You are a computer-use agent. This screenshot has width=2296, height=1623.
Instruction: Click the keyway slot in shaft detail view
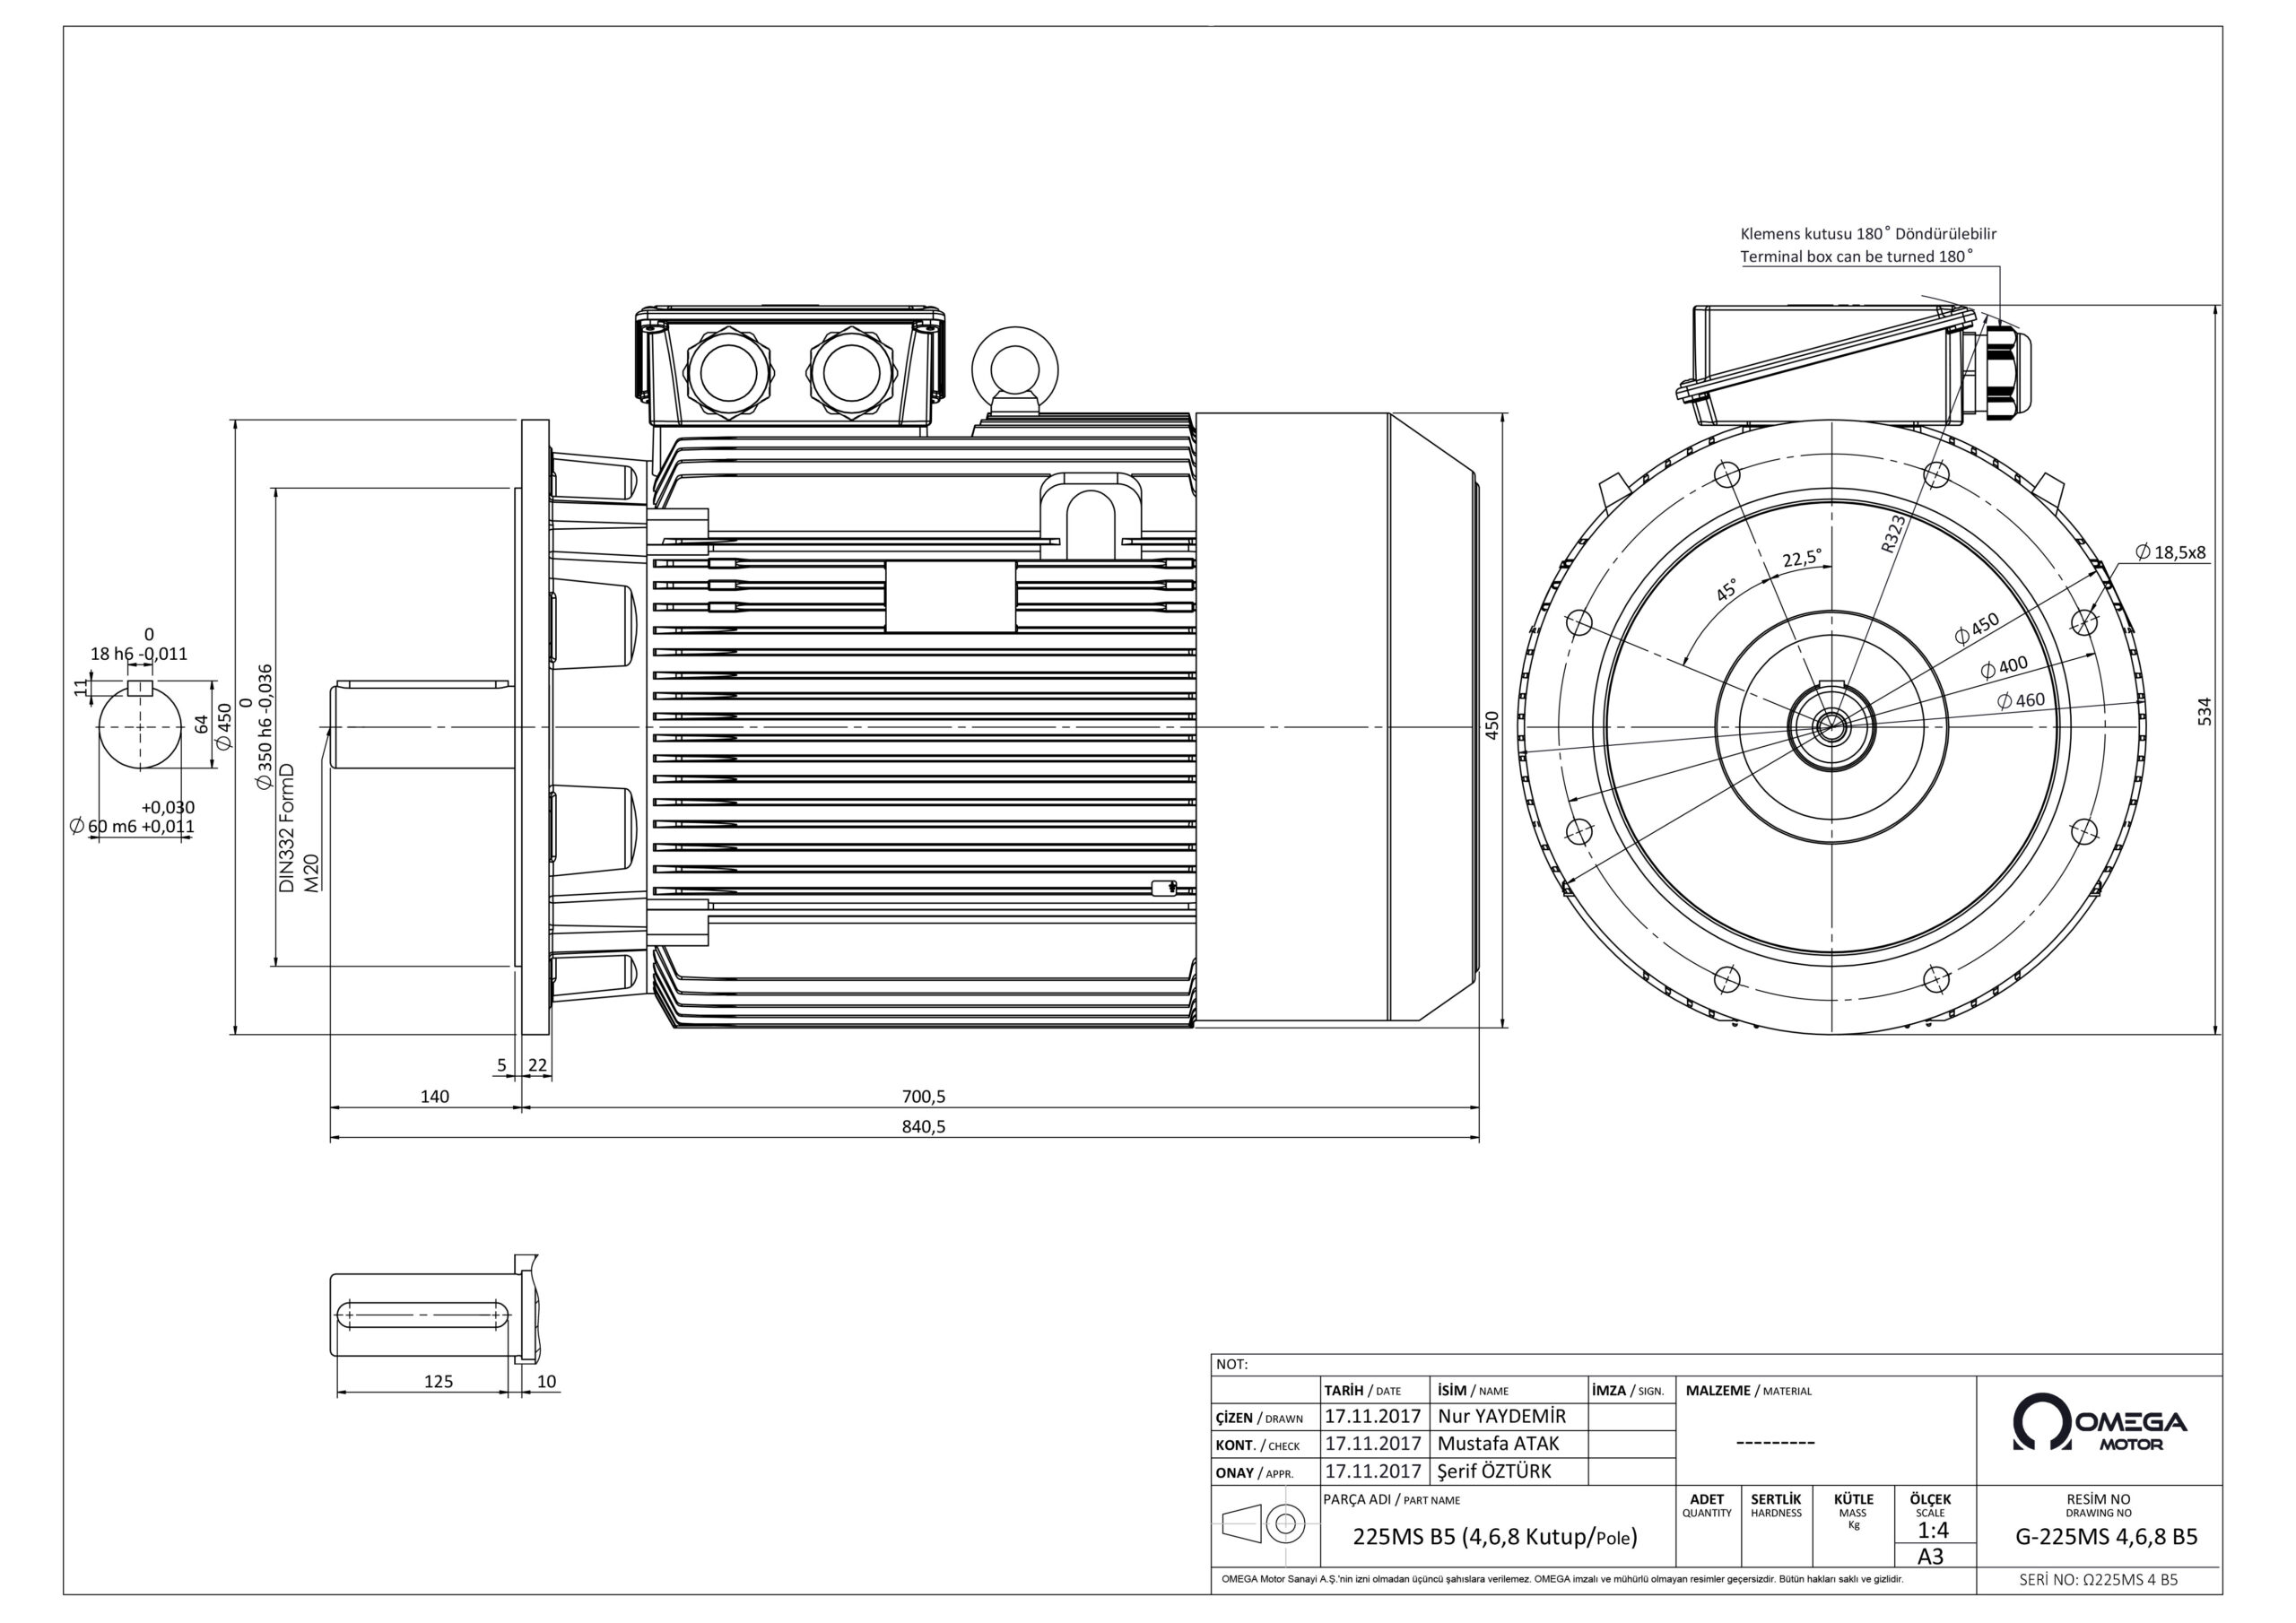tap(424, 1315)
